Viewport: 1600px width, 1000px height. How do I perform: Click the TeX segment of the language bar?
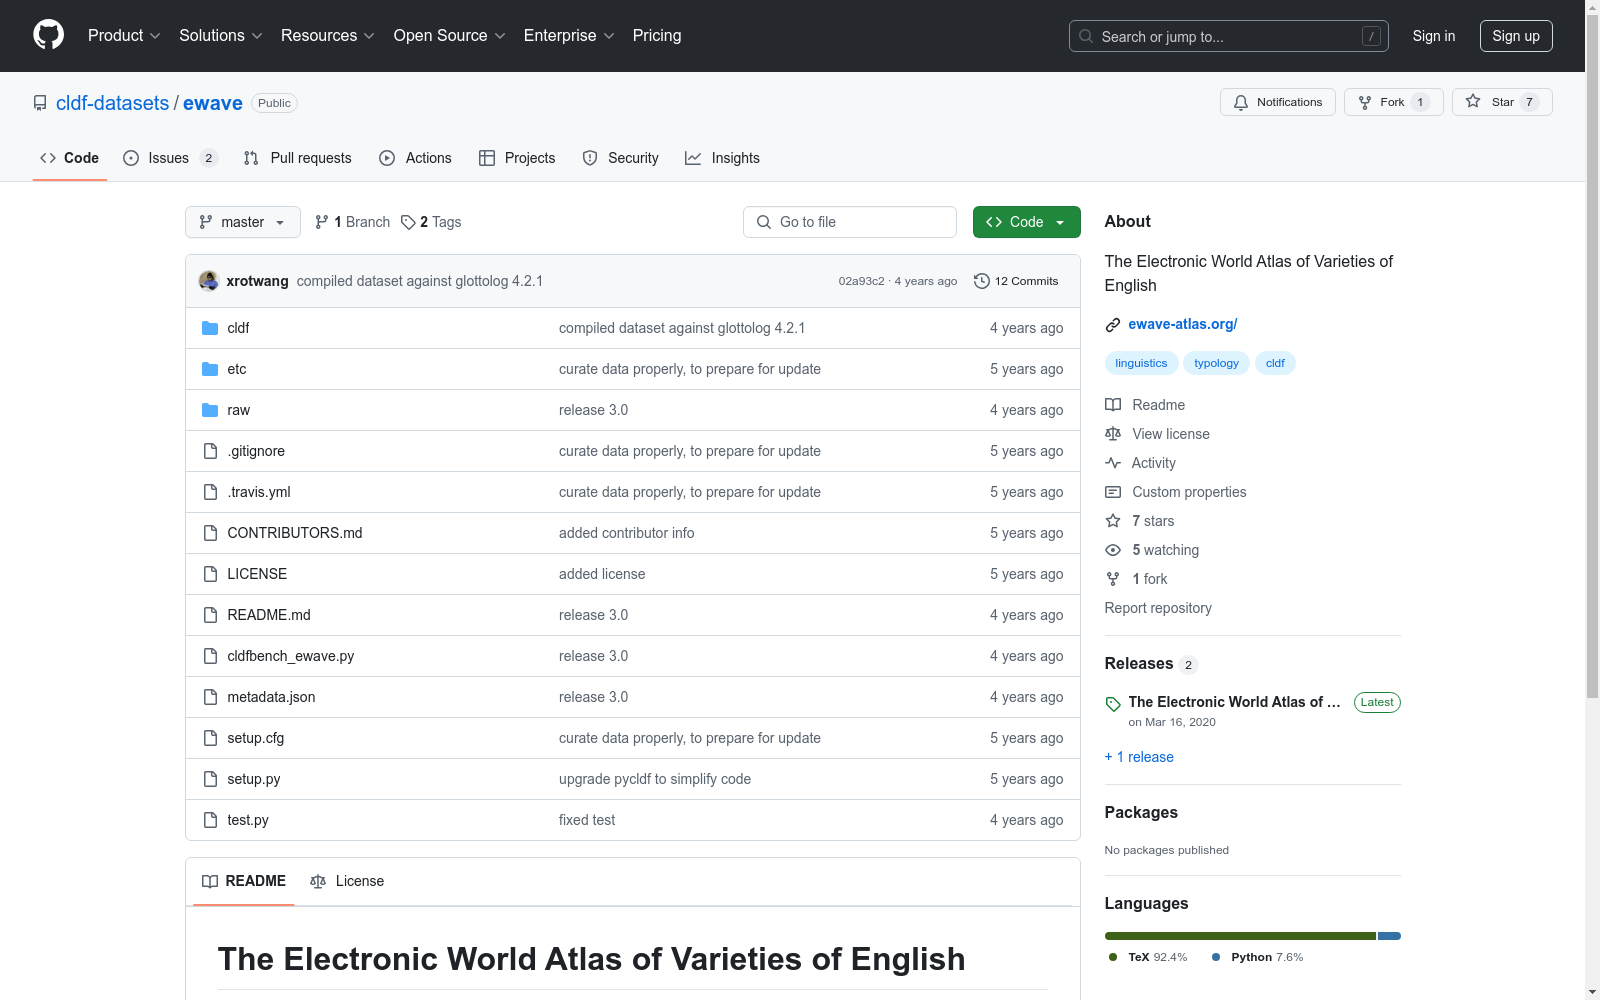click(1240, 936)
